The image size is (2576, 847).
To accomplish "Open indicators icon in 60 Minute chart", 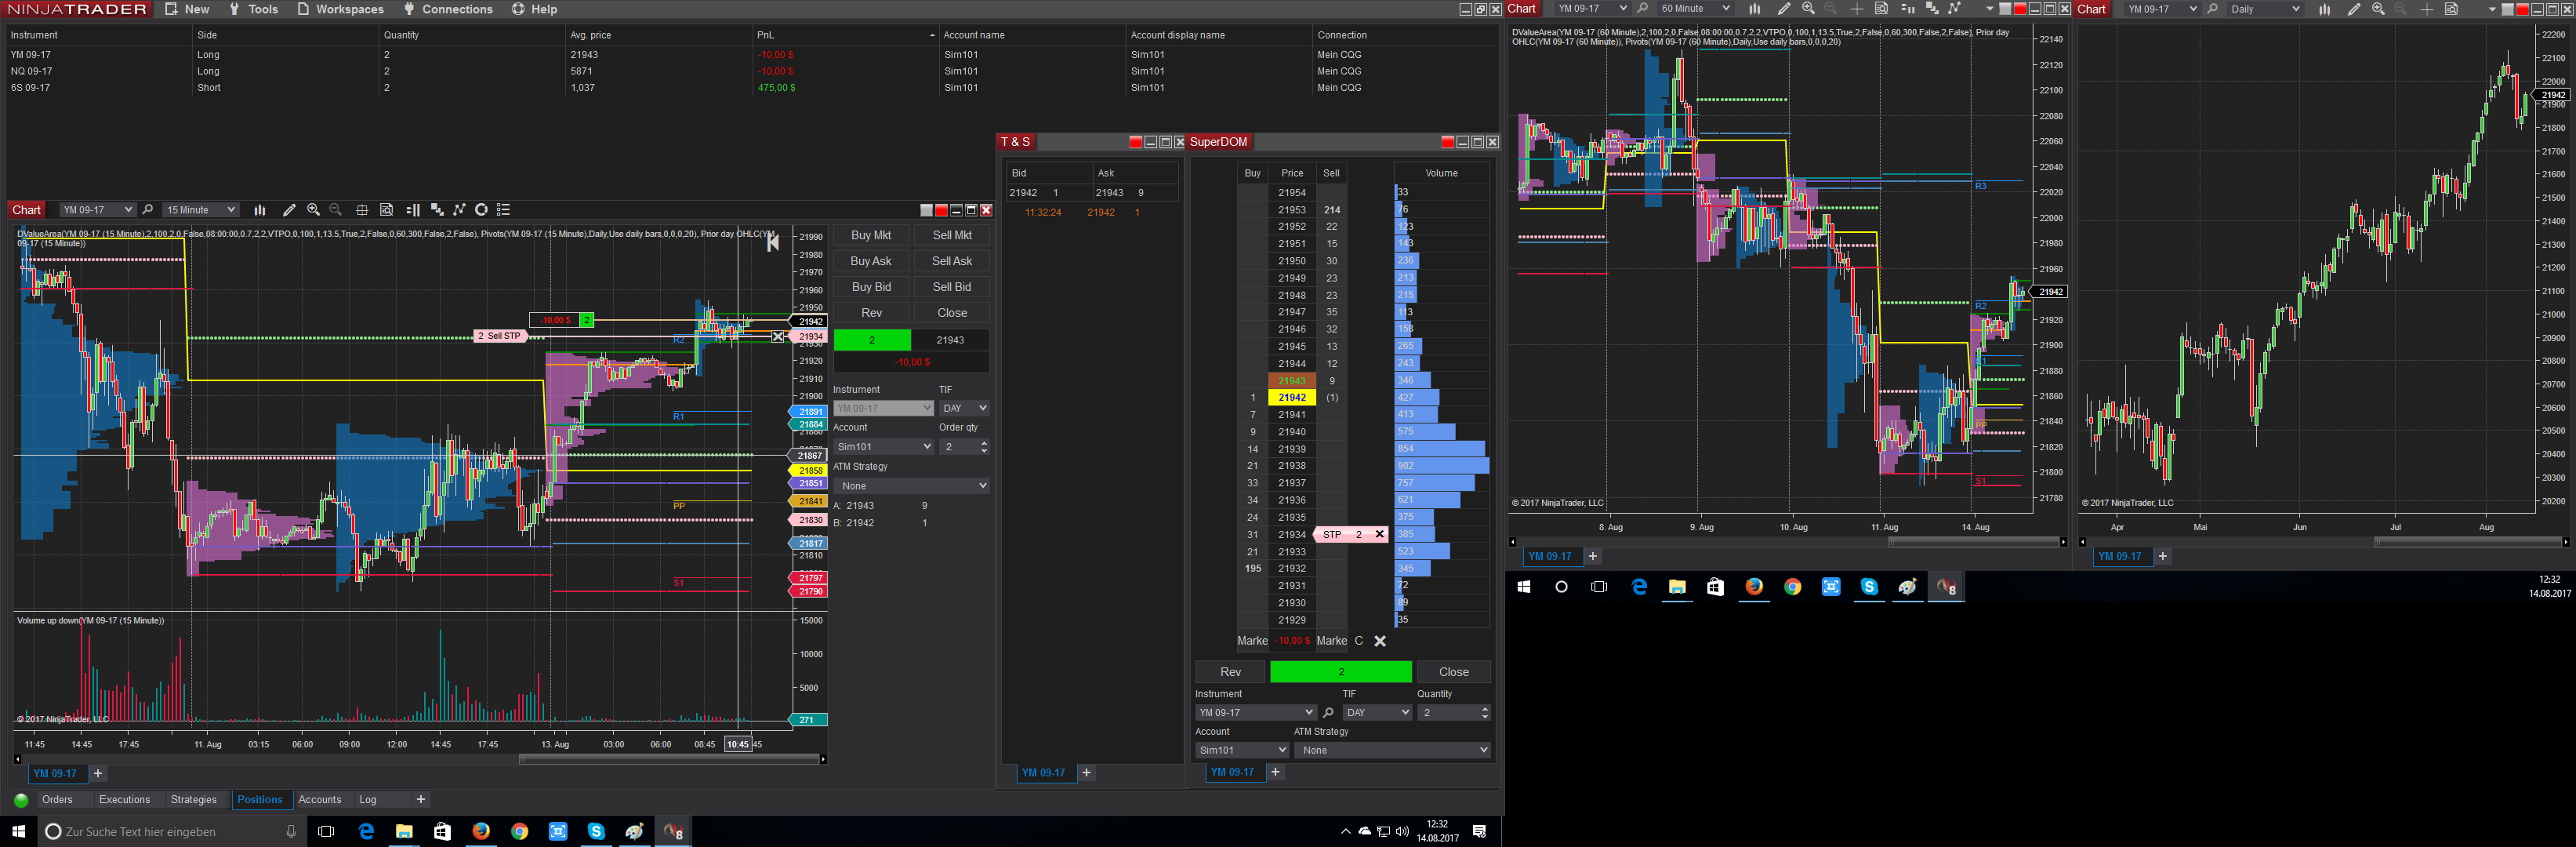I will (1932, 9).
